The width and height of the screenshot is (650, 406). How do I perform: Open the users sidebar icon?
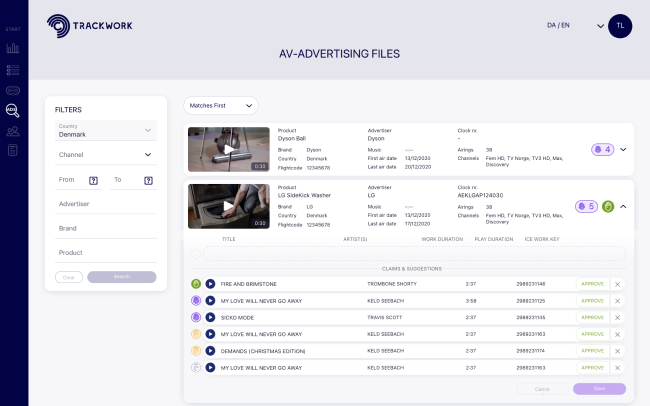click(x=13, y=131)
